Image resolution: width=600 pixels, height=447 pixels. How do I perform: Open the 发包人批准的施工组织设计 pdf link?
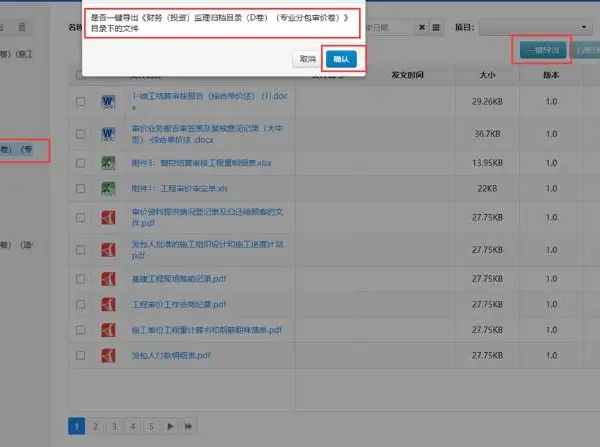(207, 250)
